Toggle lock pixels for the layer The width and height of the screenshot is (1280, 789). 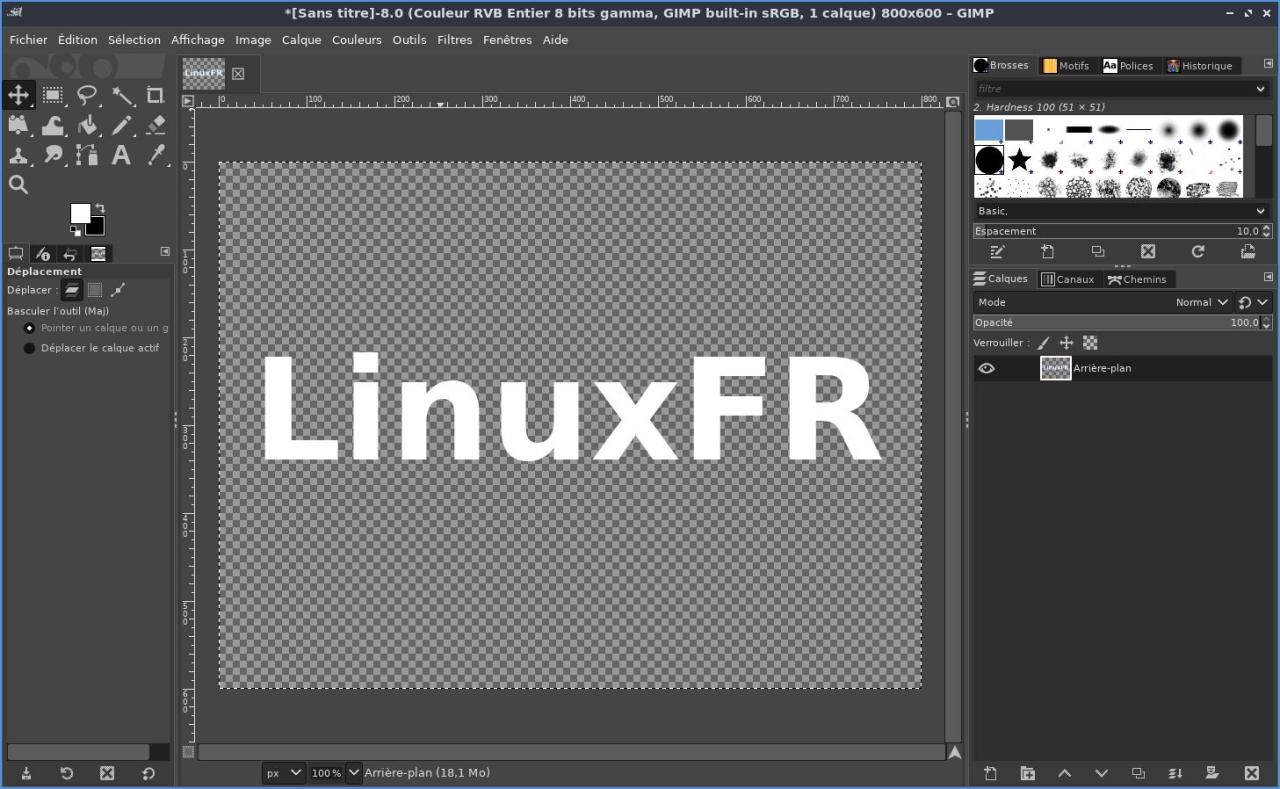1043,343
